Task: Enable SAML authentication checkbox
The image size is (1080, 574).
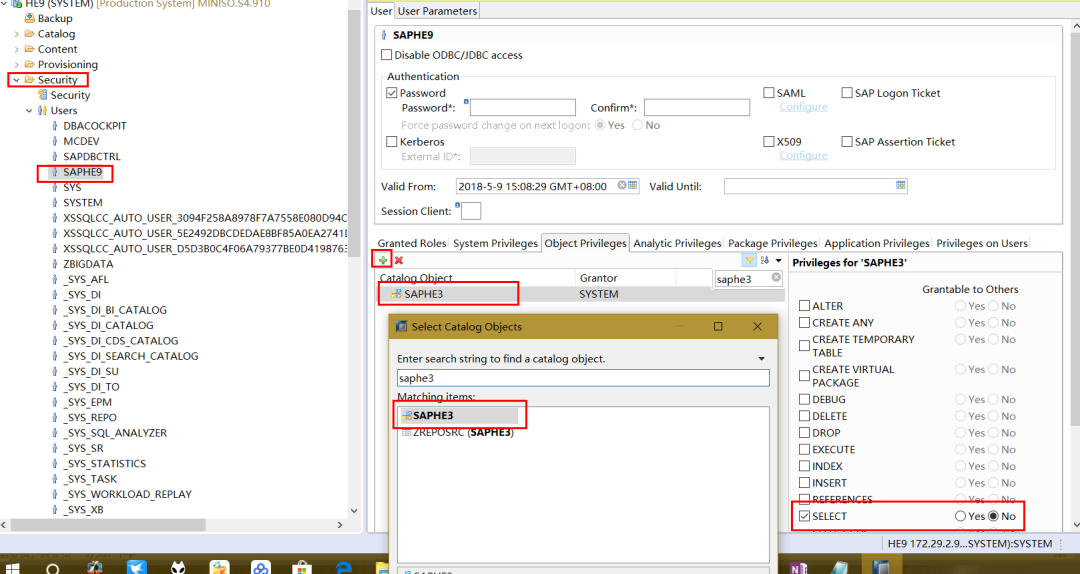Action: (x=769, y=93)
